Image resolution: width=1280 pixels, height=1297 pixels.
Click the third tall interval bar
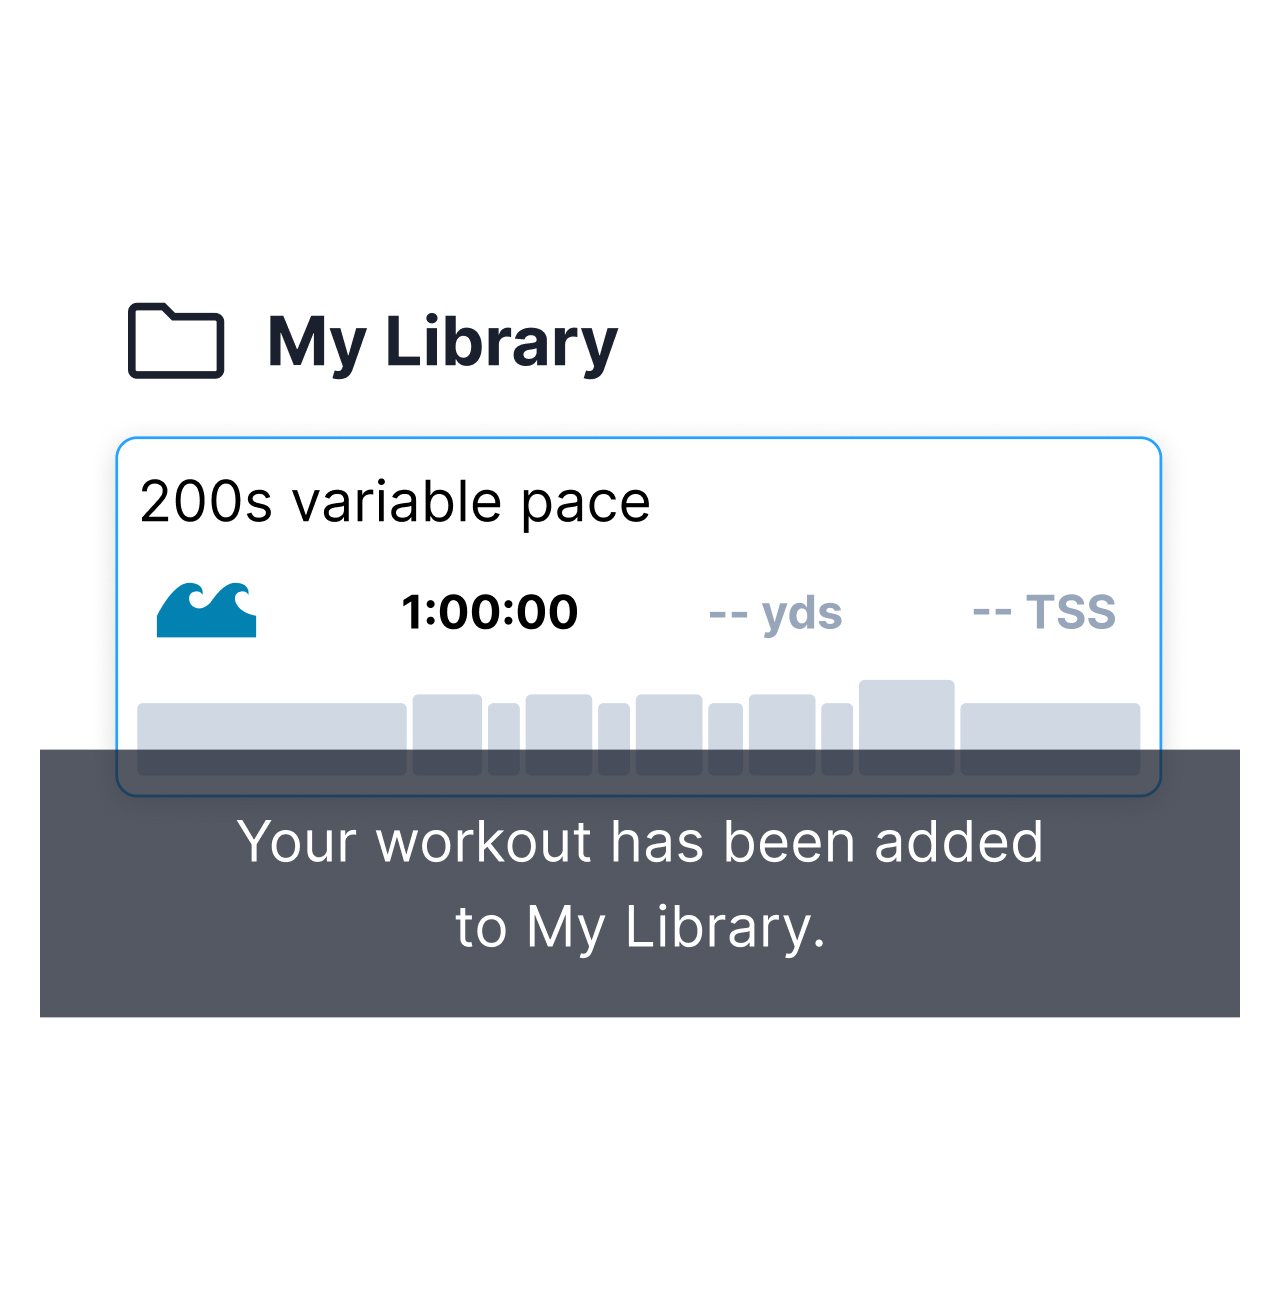coord(669,735)
